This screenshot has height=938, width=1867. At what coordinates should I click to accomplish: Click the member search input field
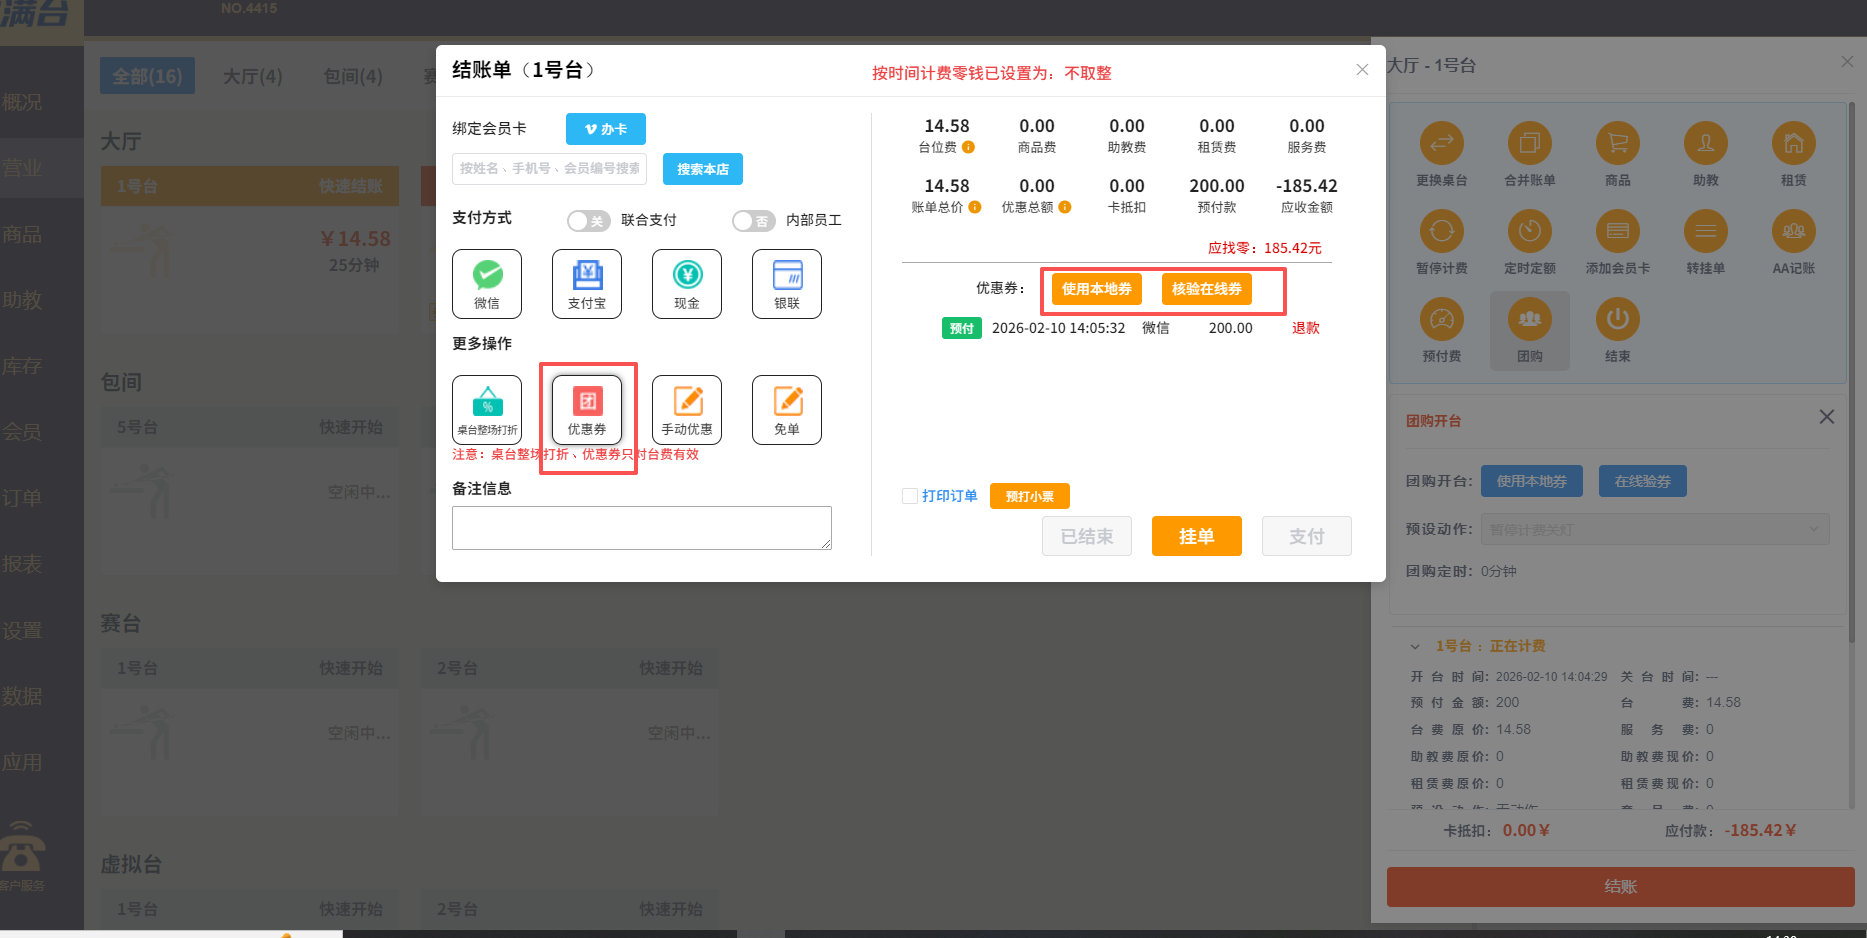[x=549, y=169]
